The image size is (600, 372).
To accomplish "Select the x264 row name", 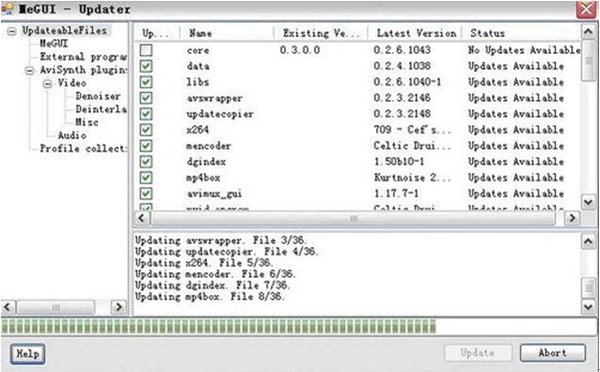I will click(197, 130).
